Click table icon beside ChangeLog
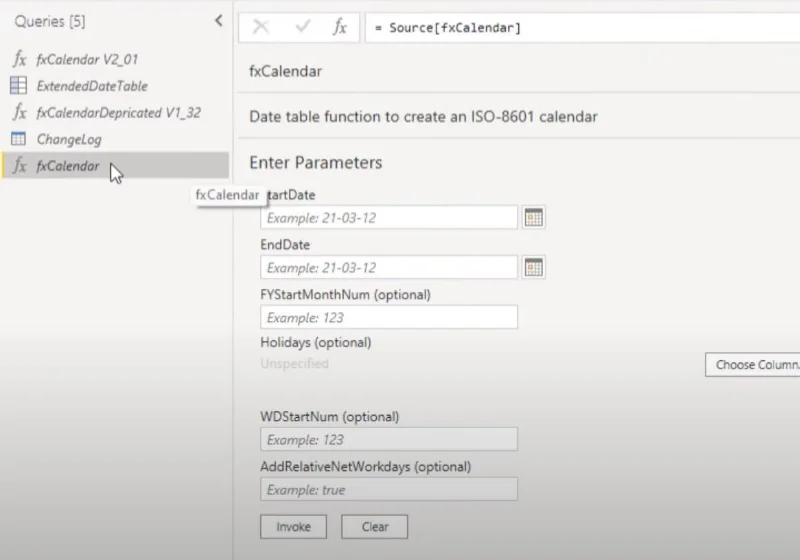This screenshot has width=800, height=560. pyautogui.click(x=18, y=139)
